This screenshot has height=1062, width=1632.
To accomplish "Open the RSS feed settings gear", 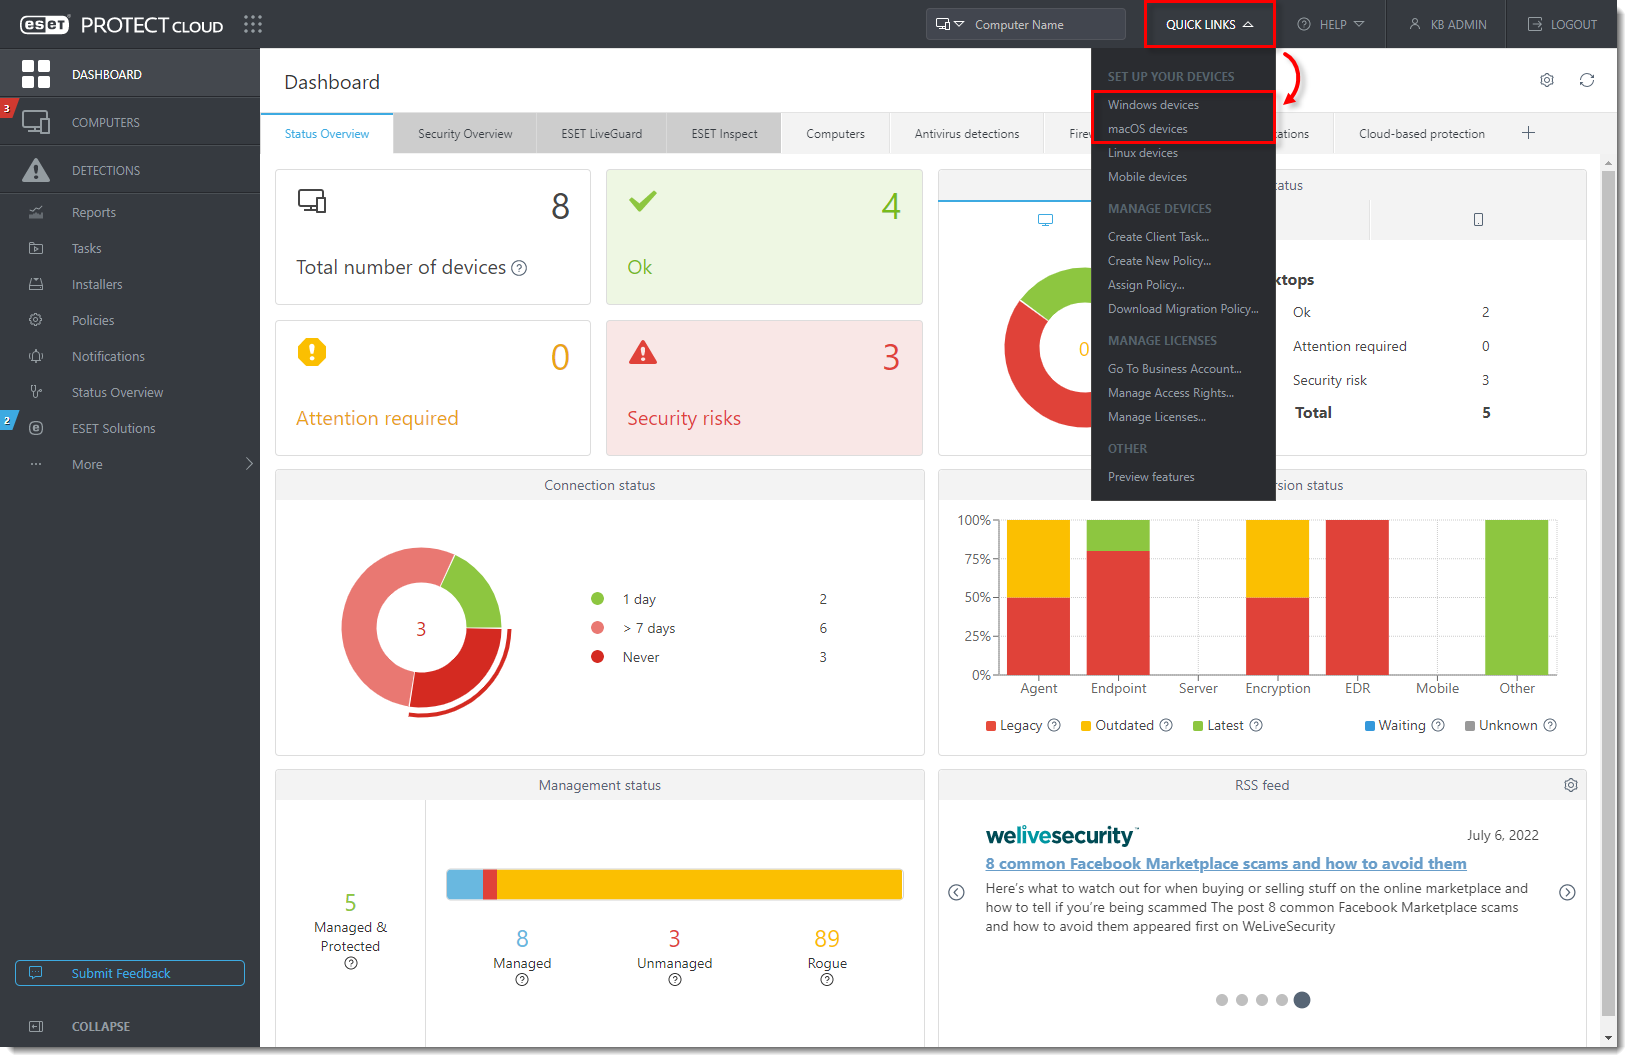I will click(1571, 785).
